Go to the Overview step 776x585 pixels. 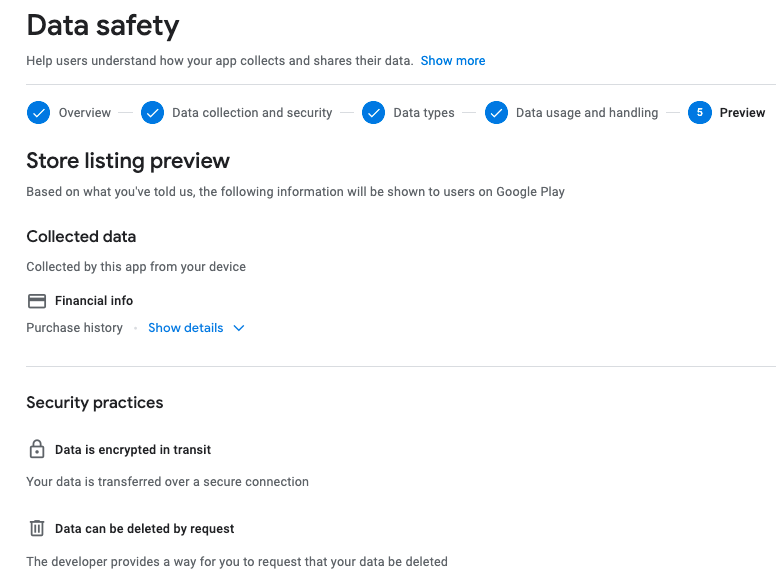pos(85,113)
